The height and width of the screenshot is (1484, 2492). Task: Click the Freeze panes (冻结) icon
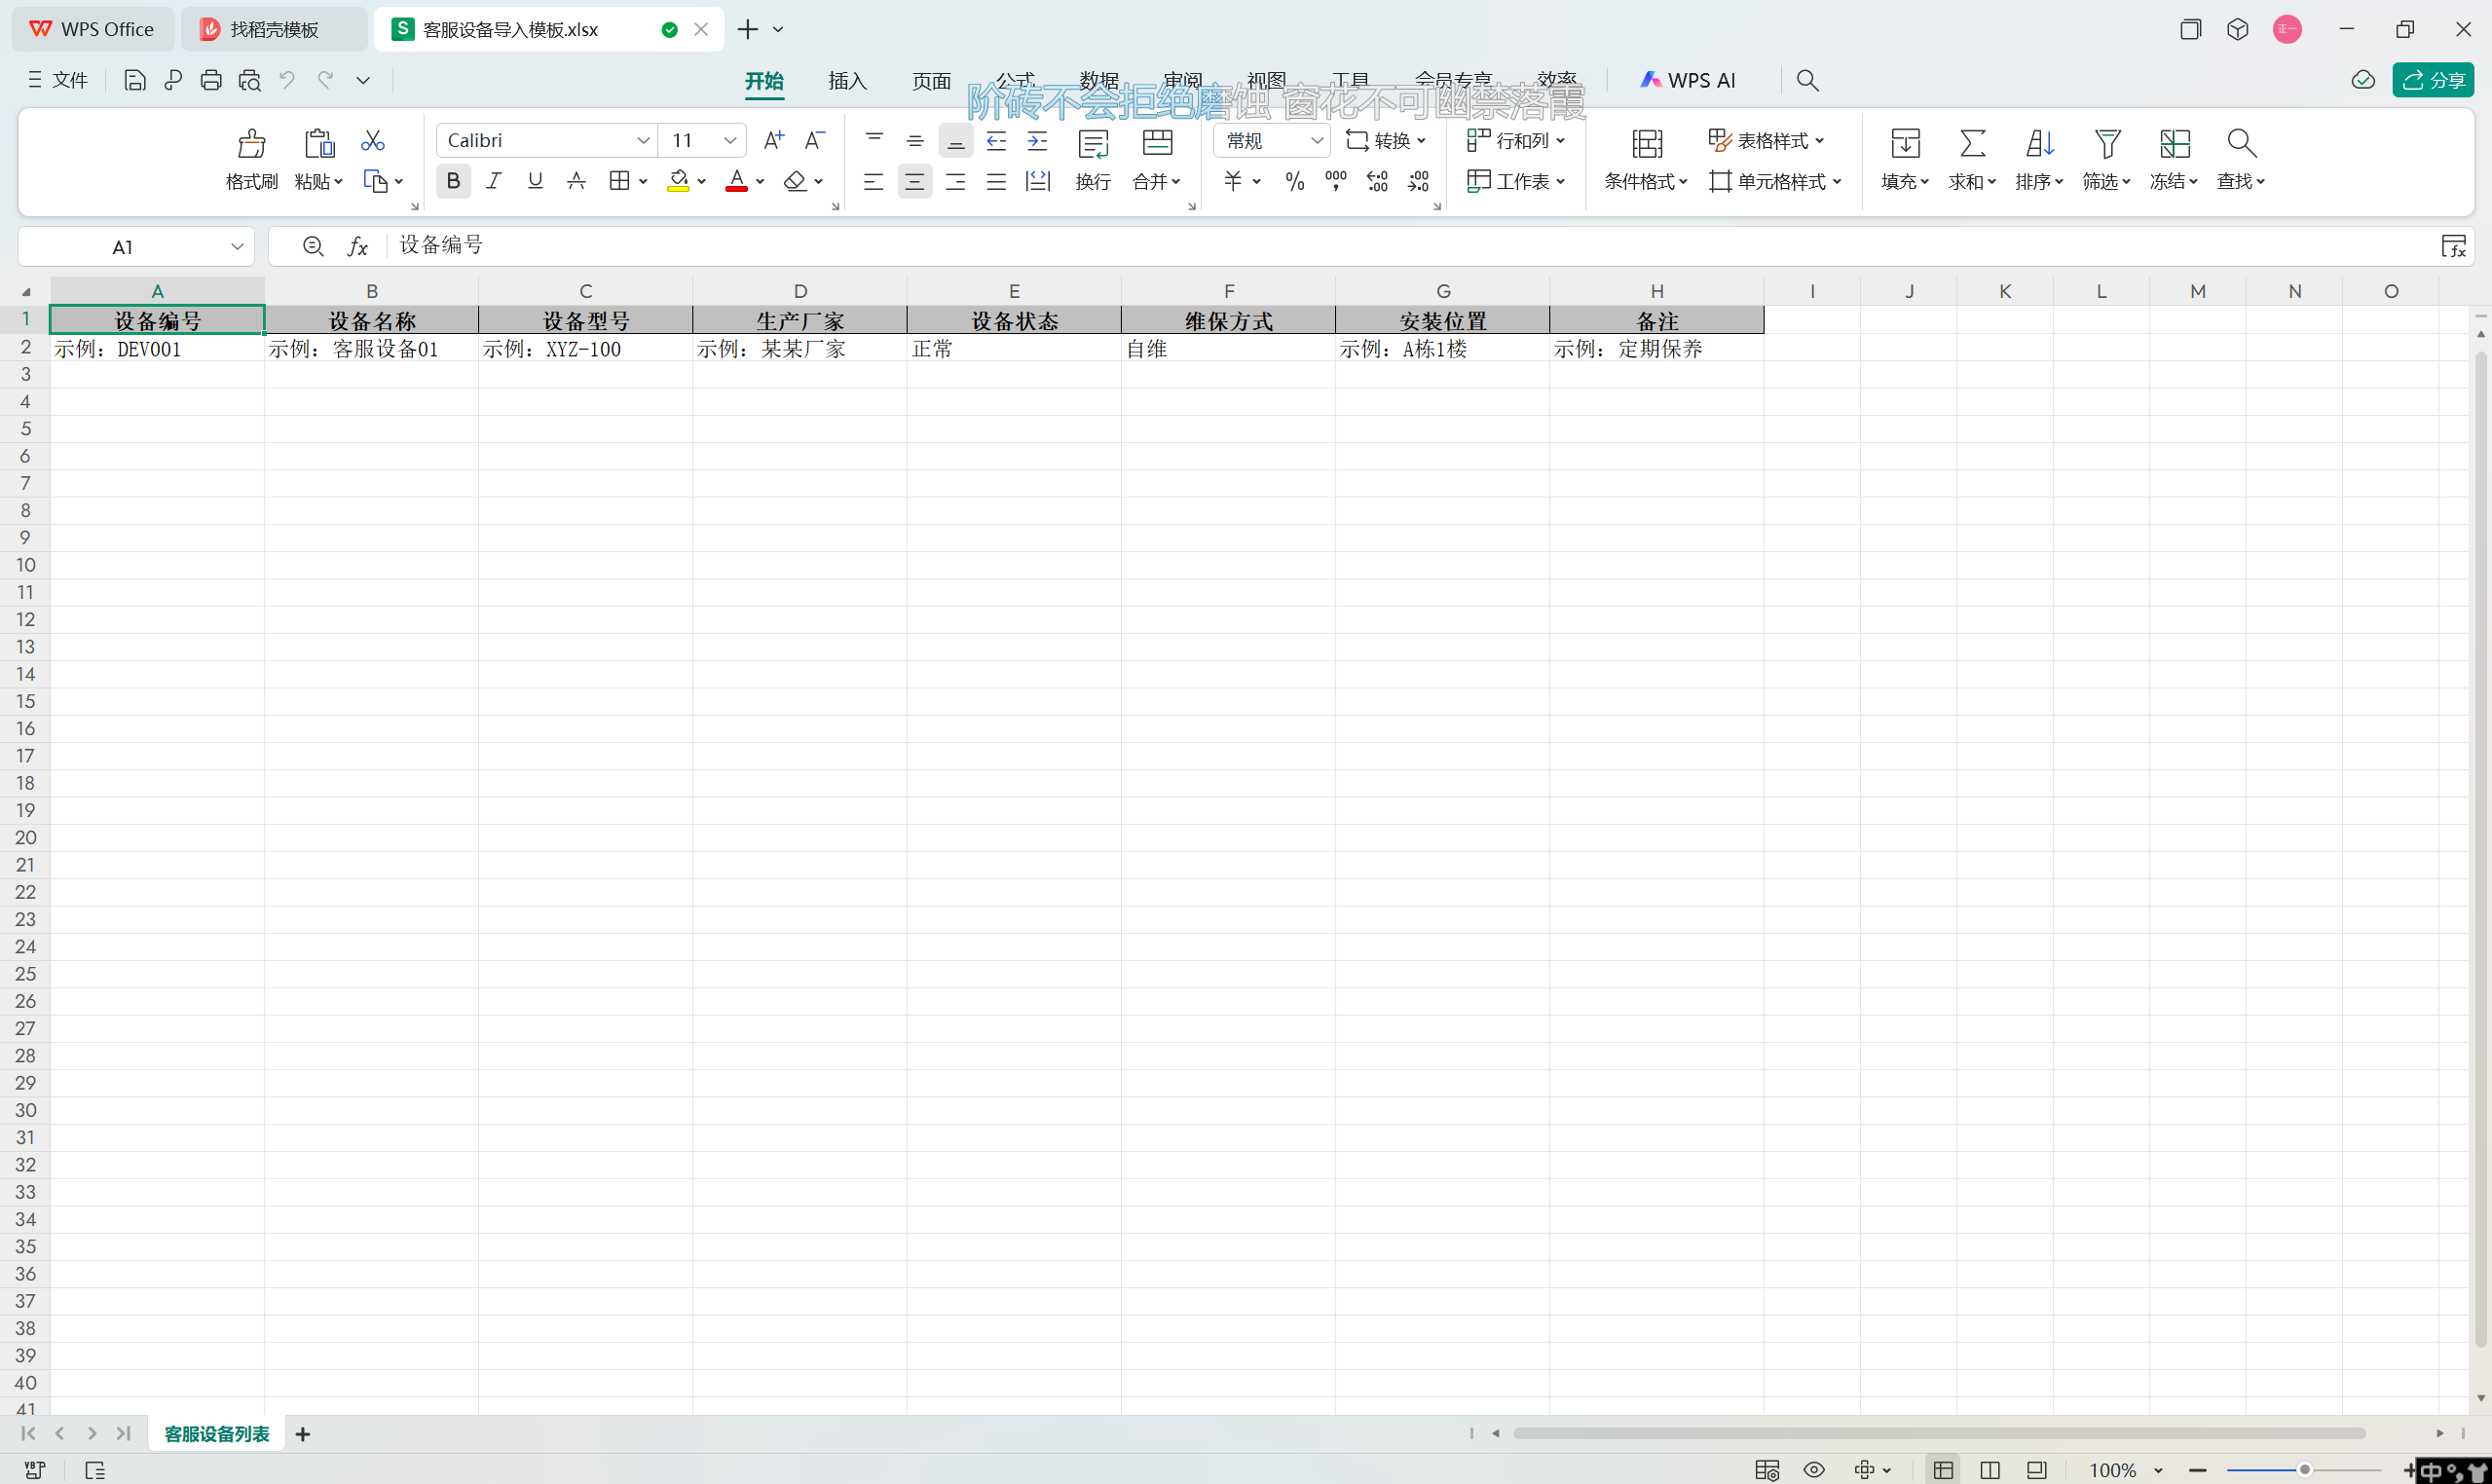click(x=2174, y=144)
